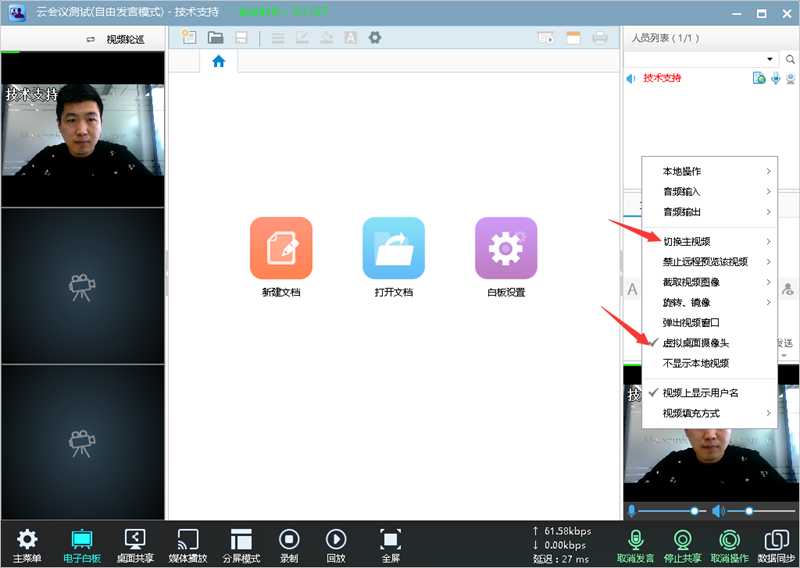The width and height of the screenshot is (800, 568).
Task: Uncheck 虚拟桌面摄像头 option
Action: [709, 343]
